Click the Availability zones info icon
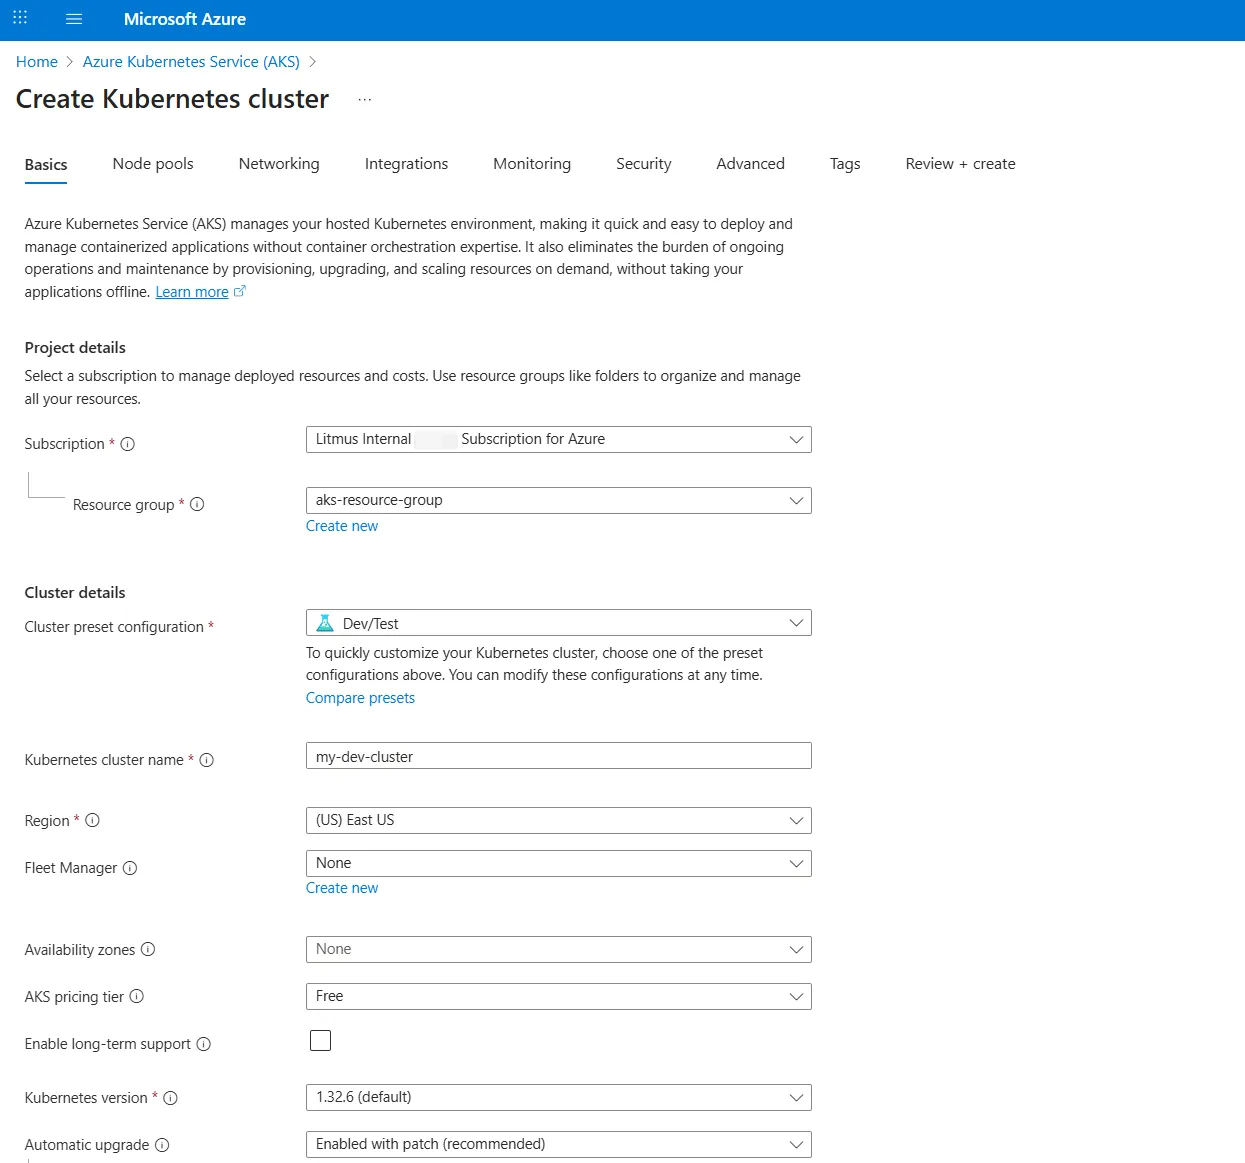This screenshot has width=1245, height=1163. (148, 949)
